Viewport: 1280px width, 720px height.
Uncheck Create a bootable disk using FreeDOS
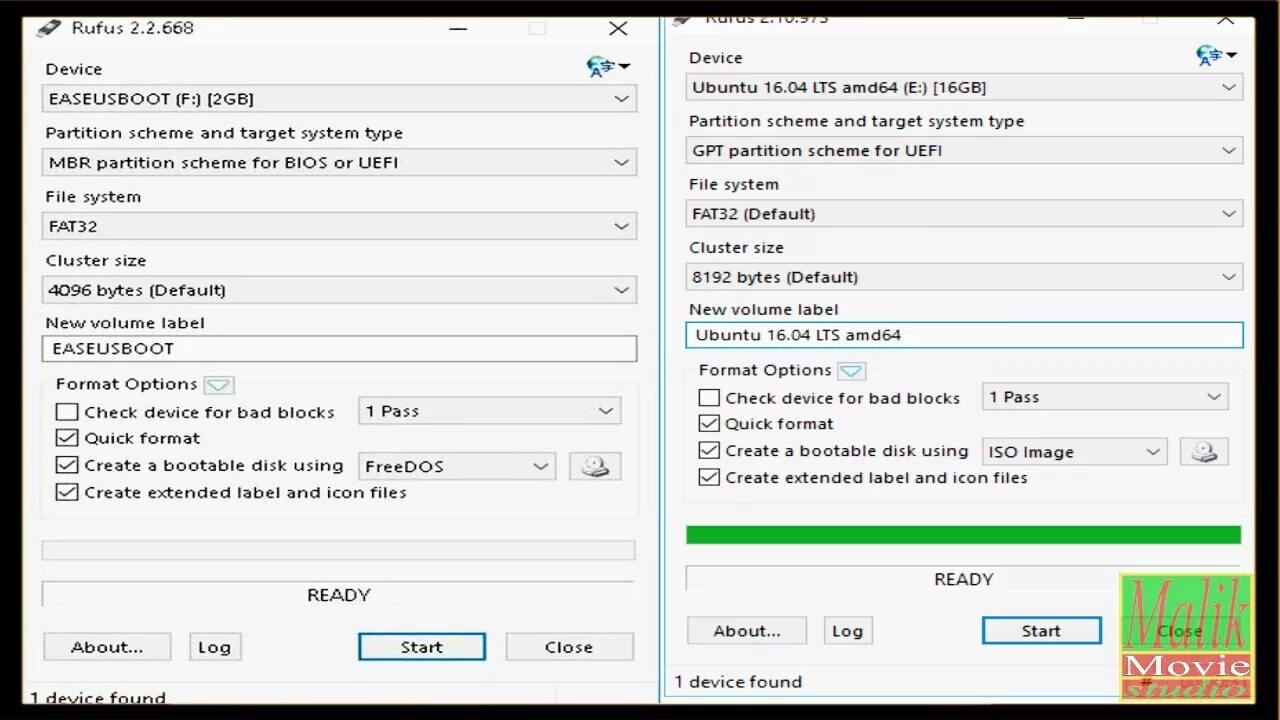click(x=67, y=465)
